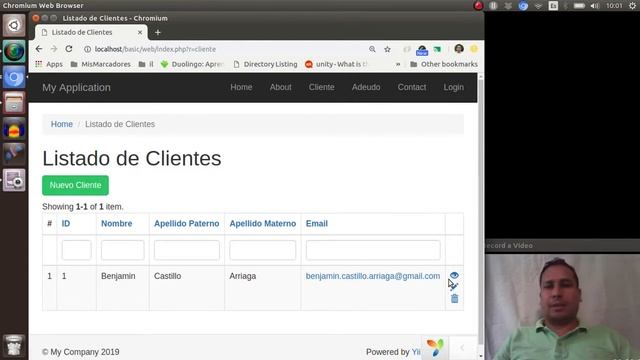Viewport: 640px width, 360px height.
Task: Open the benjamin.castillo.arriaga@gmail.com email link
Action: click(373, 276)
